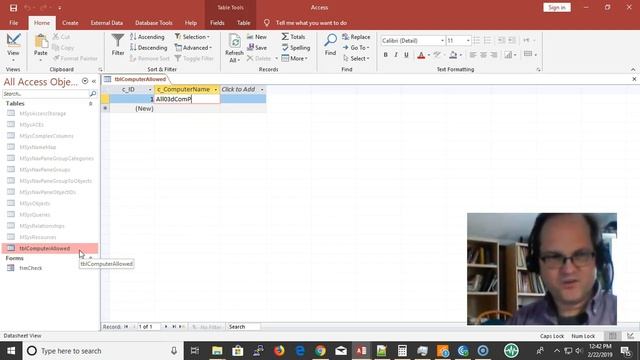Screen dimensions: 640x360
Task: Click the Replace button
Action: click(356, 37)
